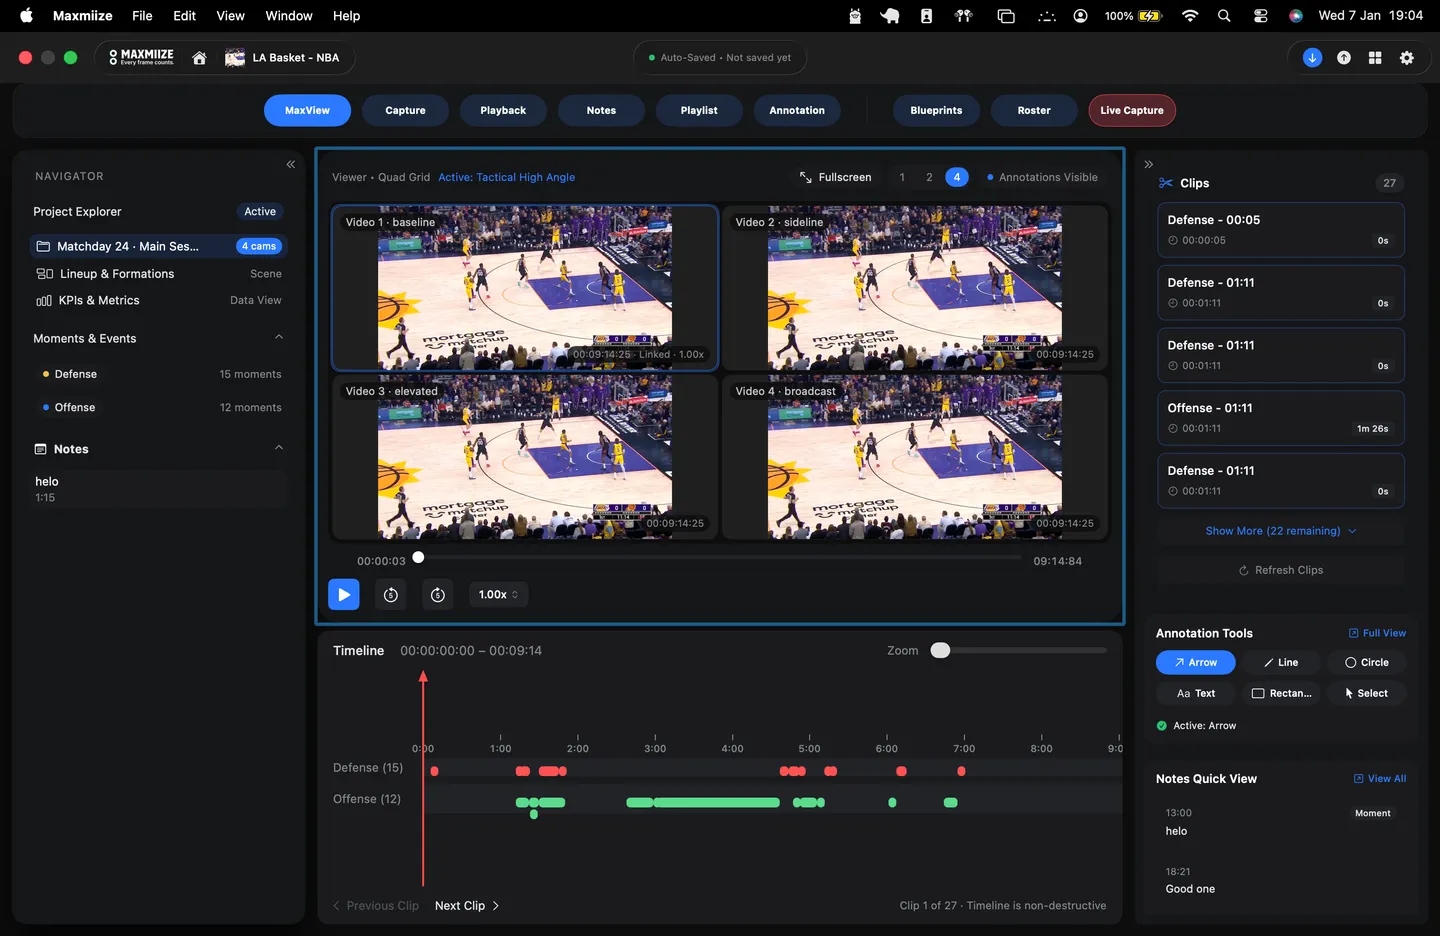This screenshot has height=936, width=1440.
Task: Switch viewer layout to 2 videos
Action: click(x=929, y=178)
